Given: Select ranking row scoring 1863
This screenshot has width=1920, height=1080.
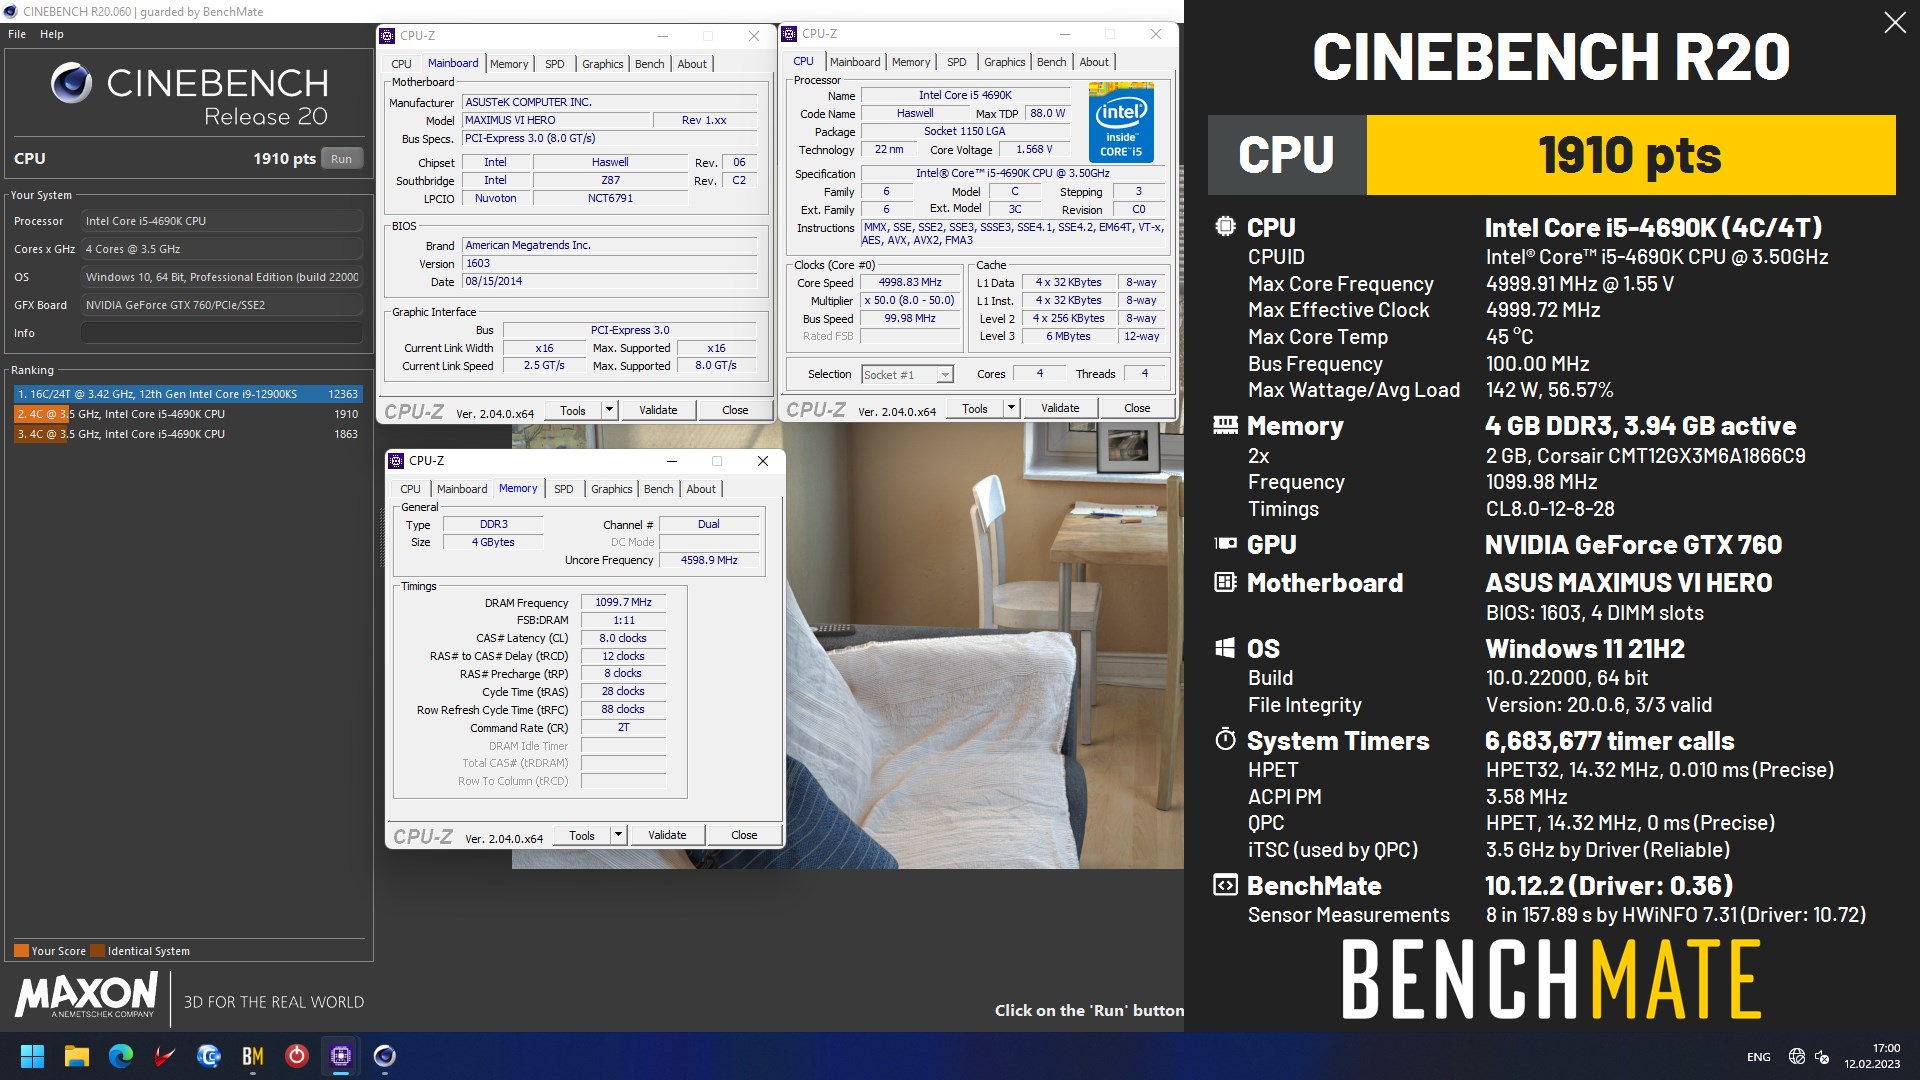Looking at the screenshot, I should click(187, 434).
